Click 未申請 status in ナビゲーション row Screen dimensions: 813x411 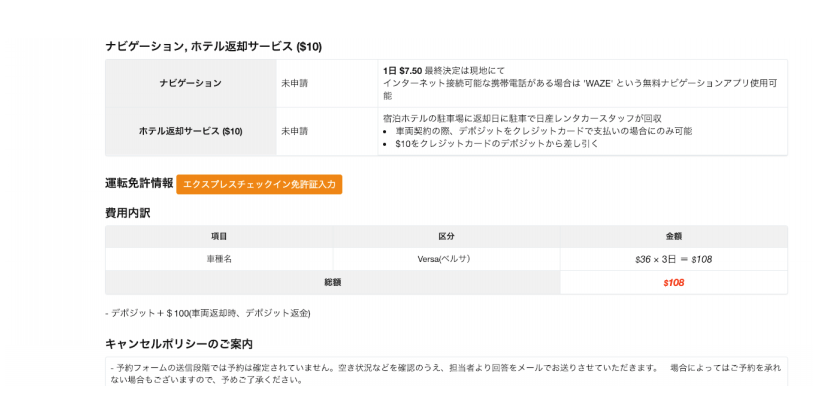tap(295, 83)
